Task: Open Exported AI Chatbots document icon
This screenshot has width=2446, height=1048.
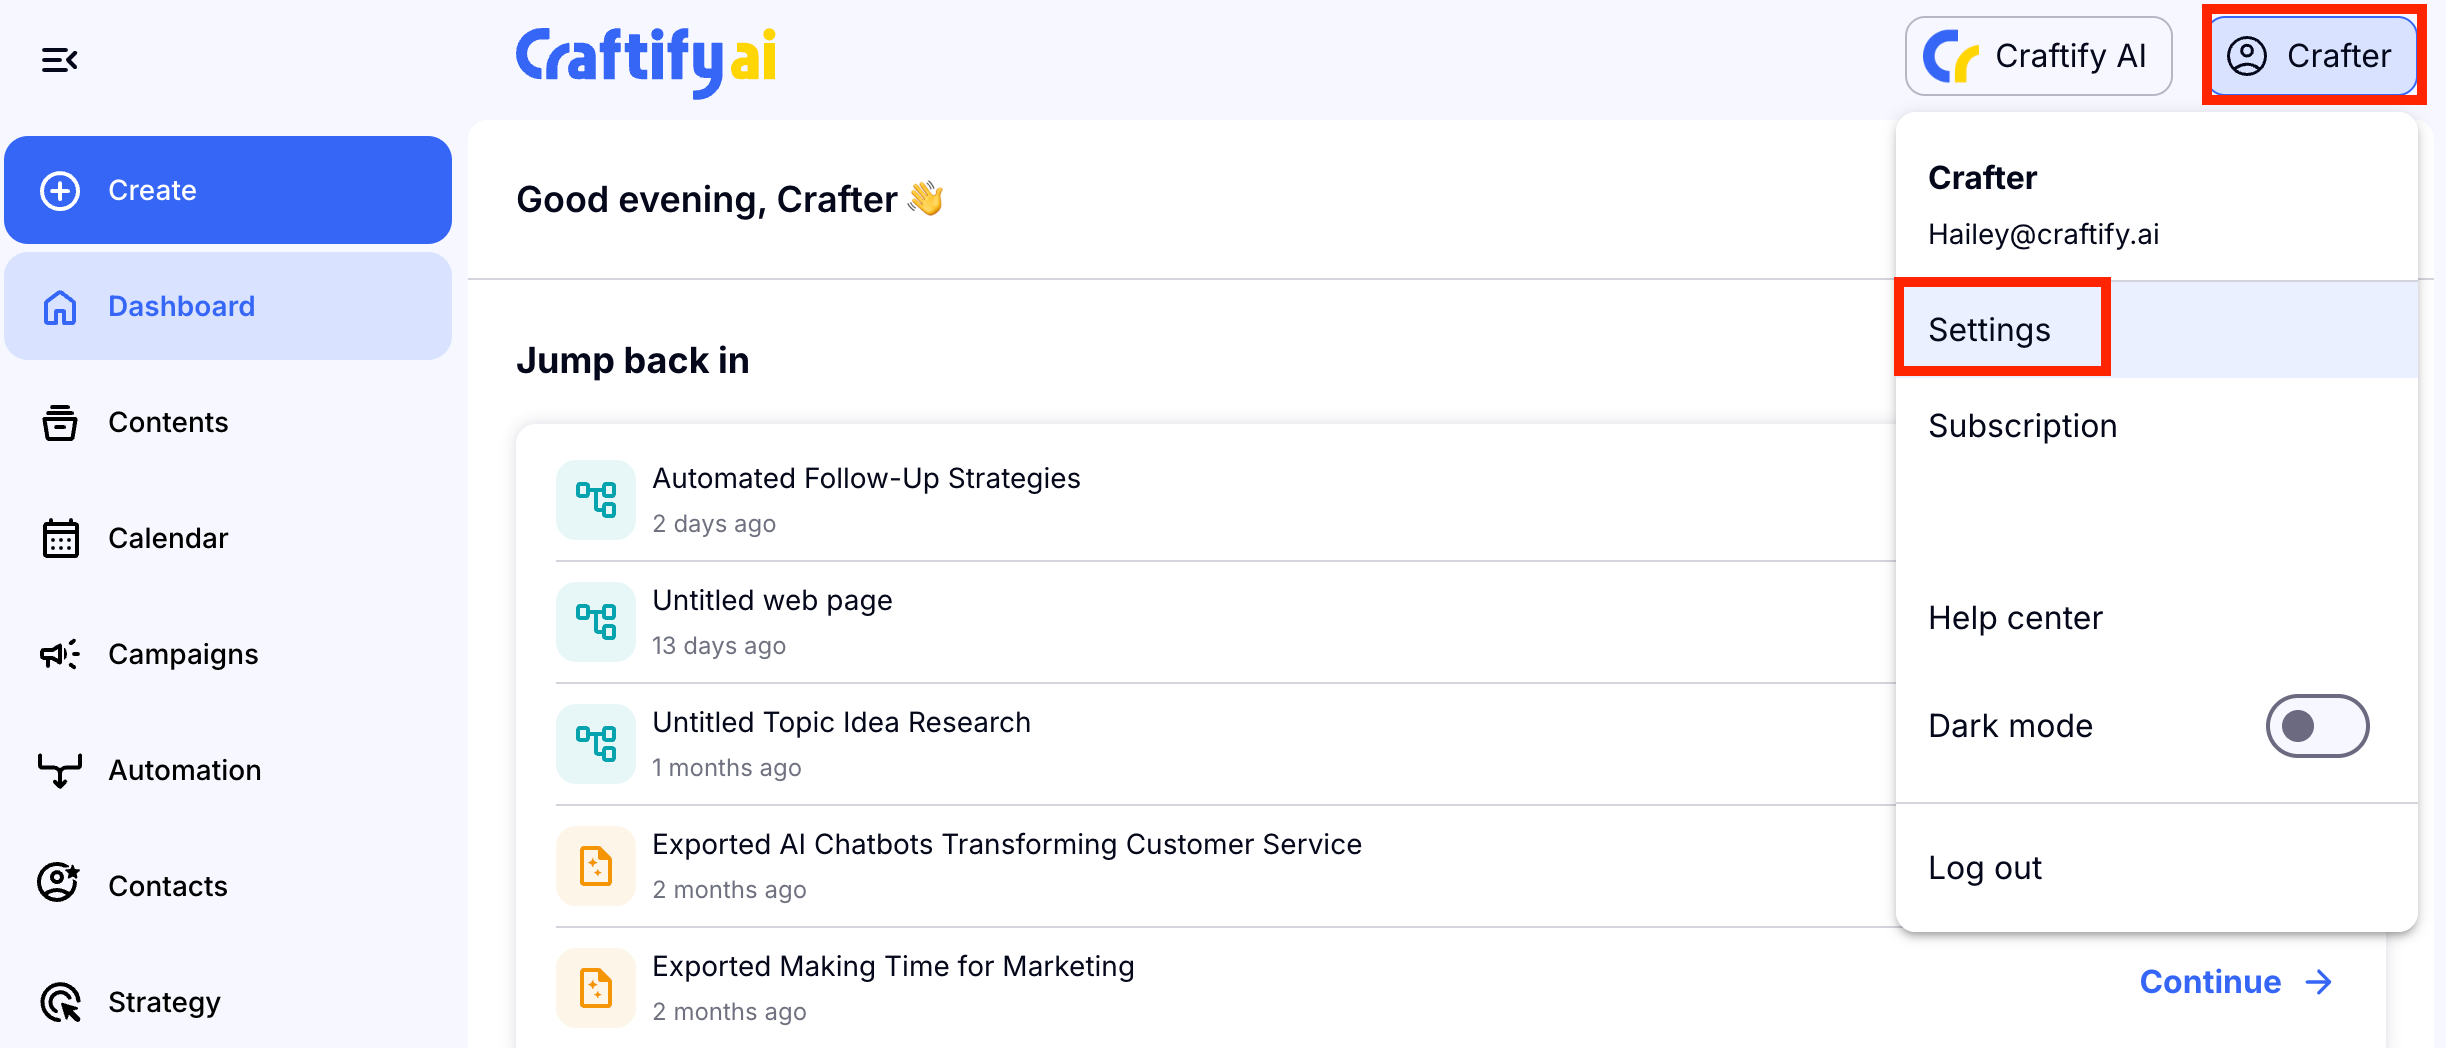Action: (x=596, y=866)
